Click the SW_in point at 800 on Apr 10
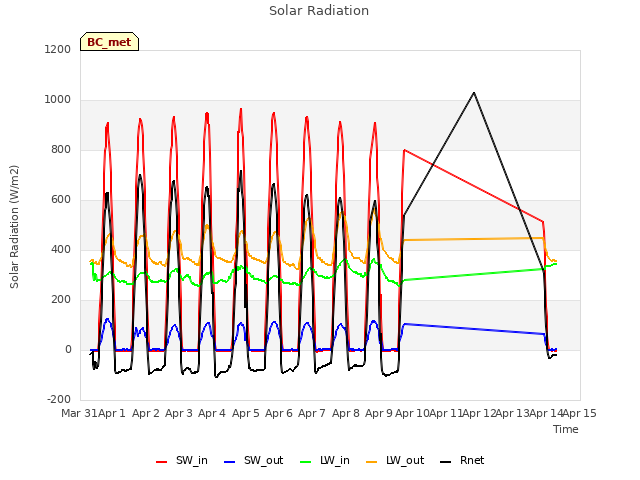The image size is (640, 480). point(404,150)
